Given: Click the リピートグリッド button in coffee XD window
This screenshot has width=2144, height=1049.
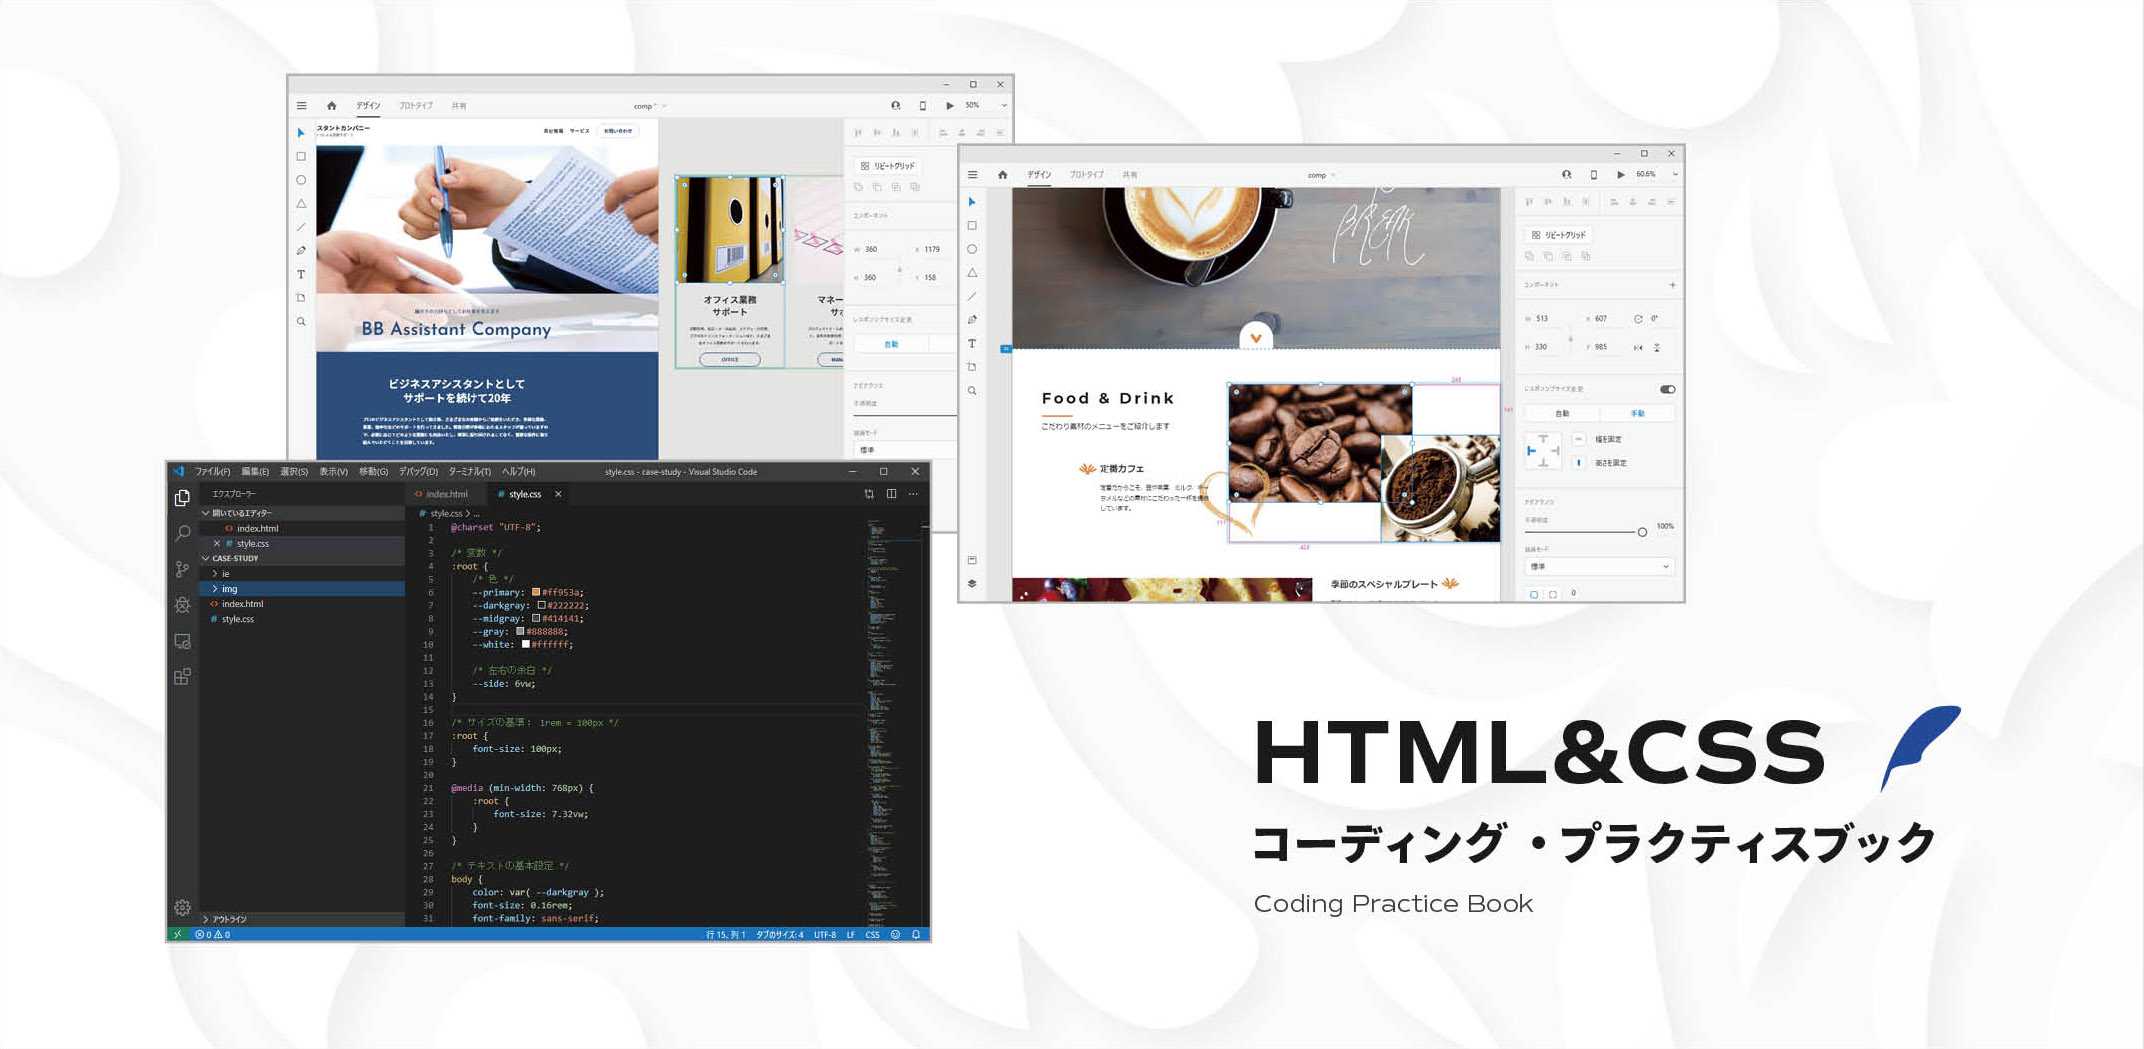Looking at the screenshot, I should [x=1559, y=235].
